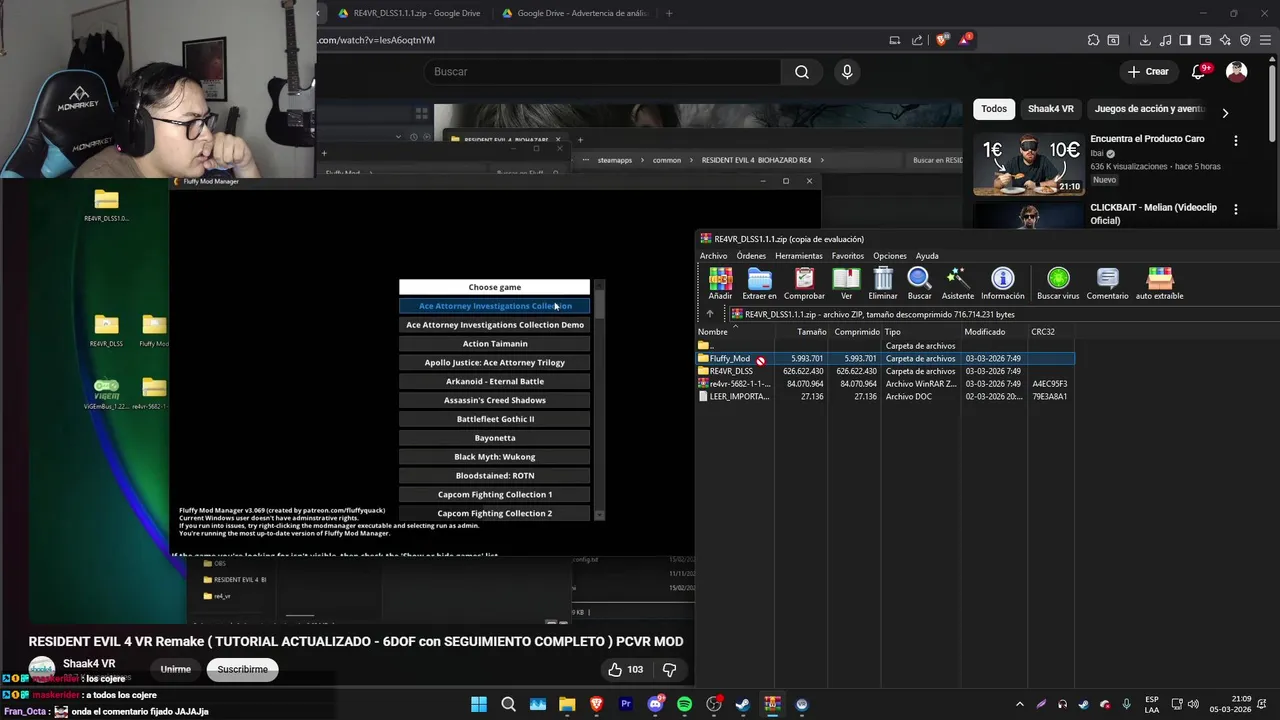Image resolution: width=1280 pixels, height=720 pixels.
Task: Open the browser downloads icon
Action: point(1145,40)
